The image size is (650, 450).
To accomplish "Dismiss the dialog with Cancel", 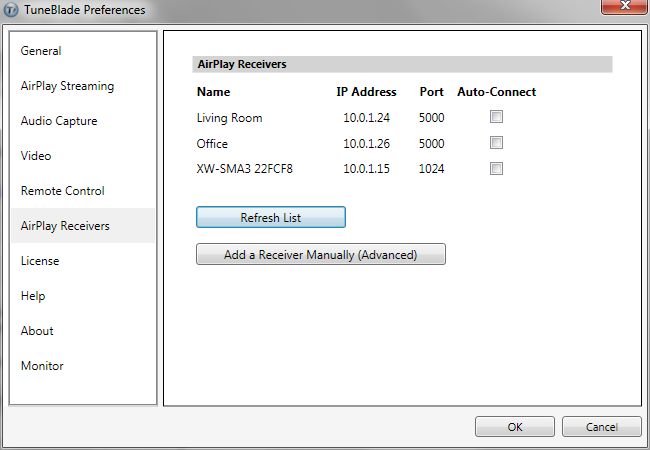I will tap(601, 427).
